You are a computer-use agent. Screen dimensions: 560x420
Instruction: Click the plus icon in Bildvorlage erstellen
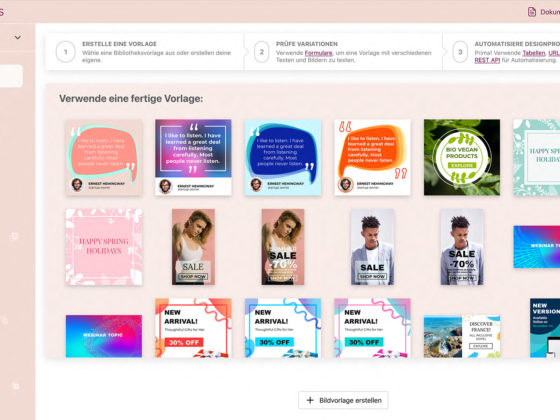310,400
